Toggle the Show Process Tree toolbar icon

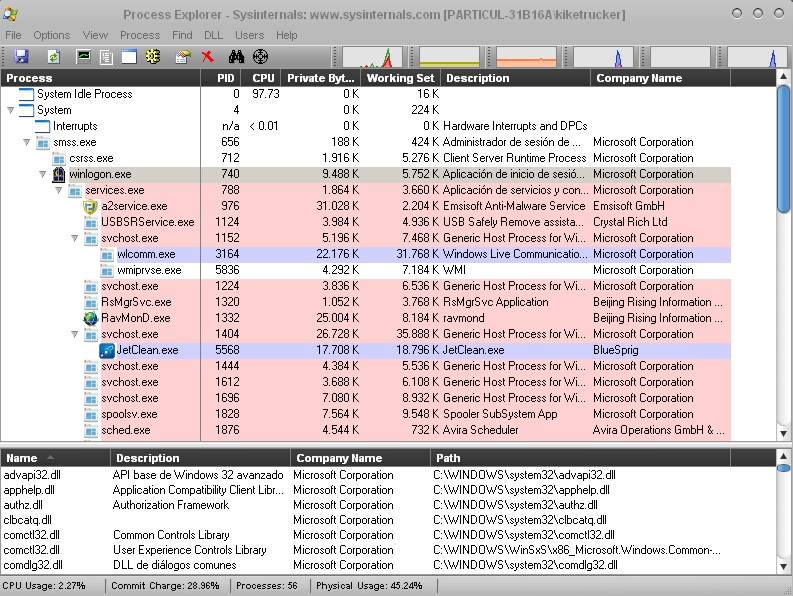tap(106, 57)
